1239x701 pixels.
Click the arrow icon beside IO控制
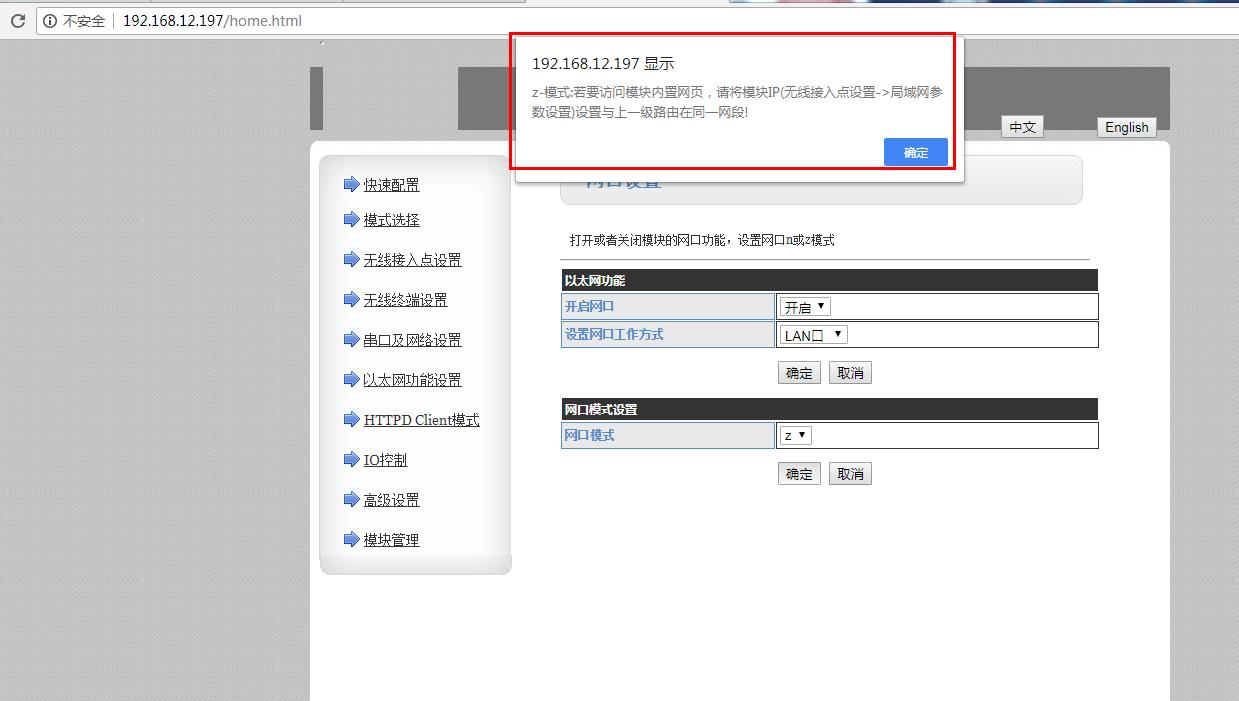(351, 459)
